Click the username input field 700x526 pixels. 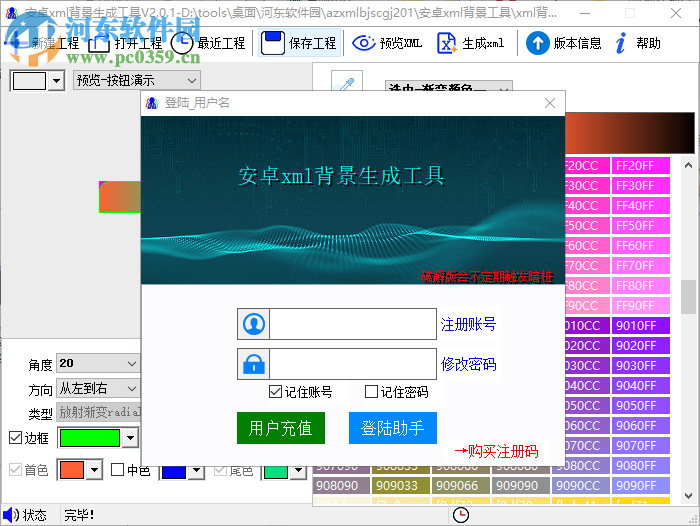tap(353, 324)
